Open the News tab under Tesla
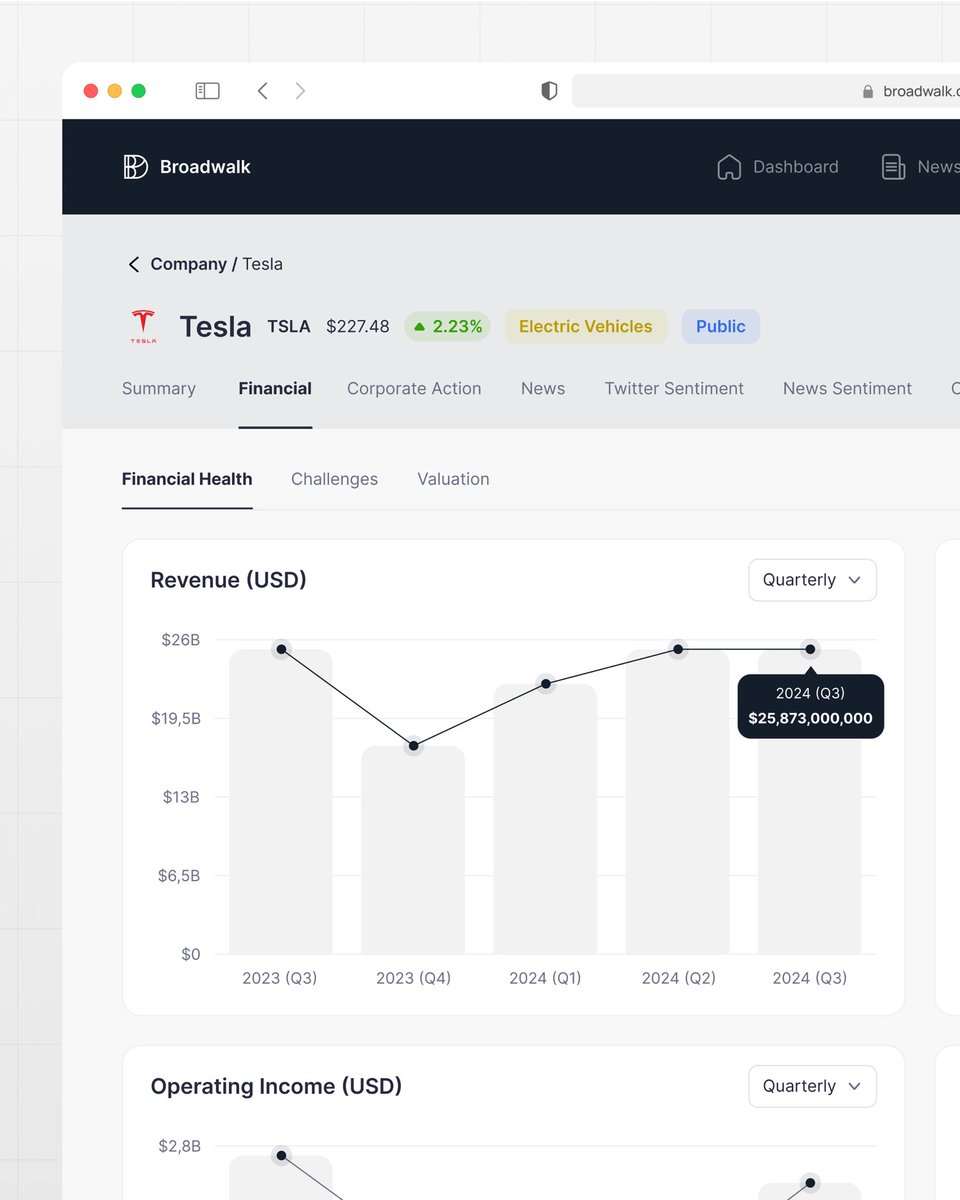Viewport: 960px width, 1200px height. click(543, 388)
